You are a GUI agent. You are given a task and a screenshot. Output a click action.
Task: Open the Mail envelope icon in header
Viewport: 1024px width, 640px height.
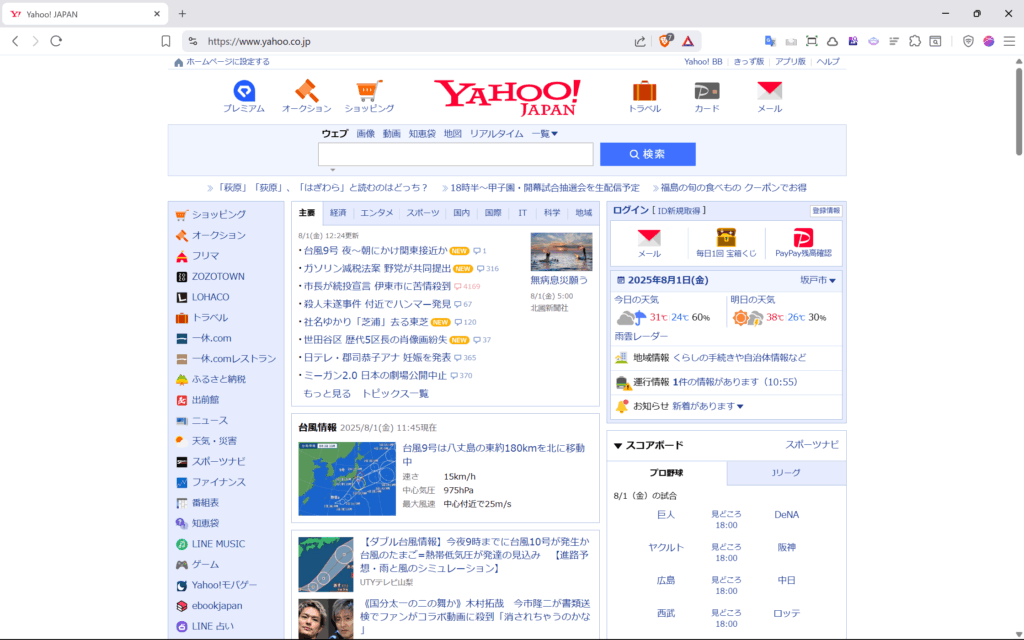(769, 90)
